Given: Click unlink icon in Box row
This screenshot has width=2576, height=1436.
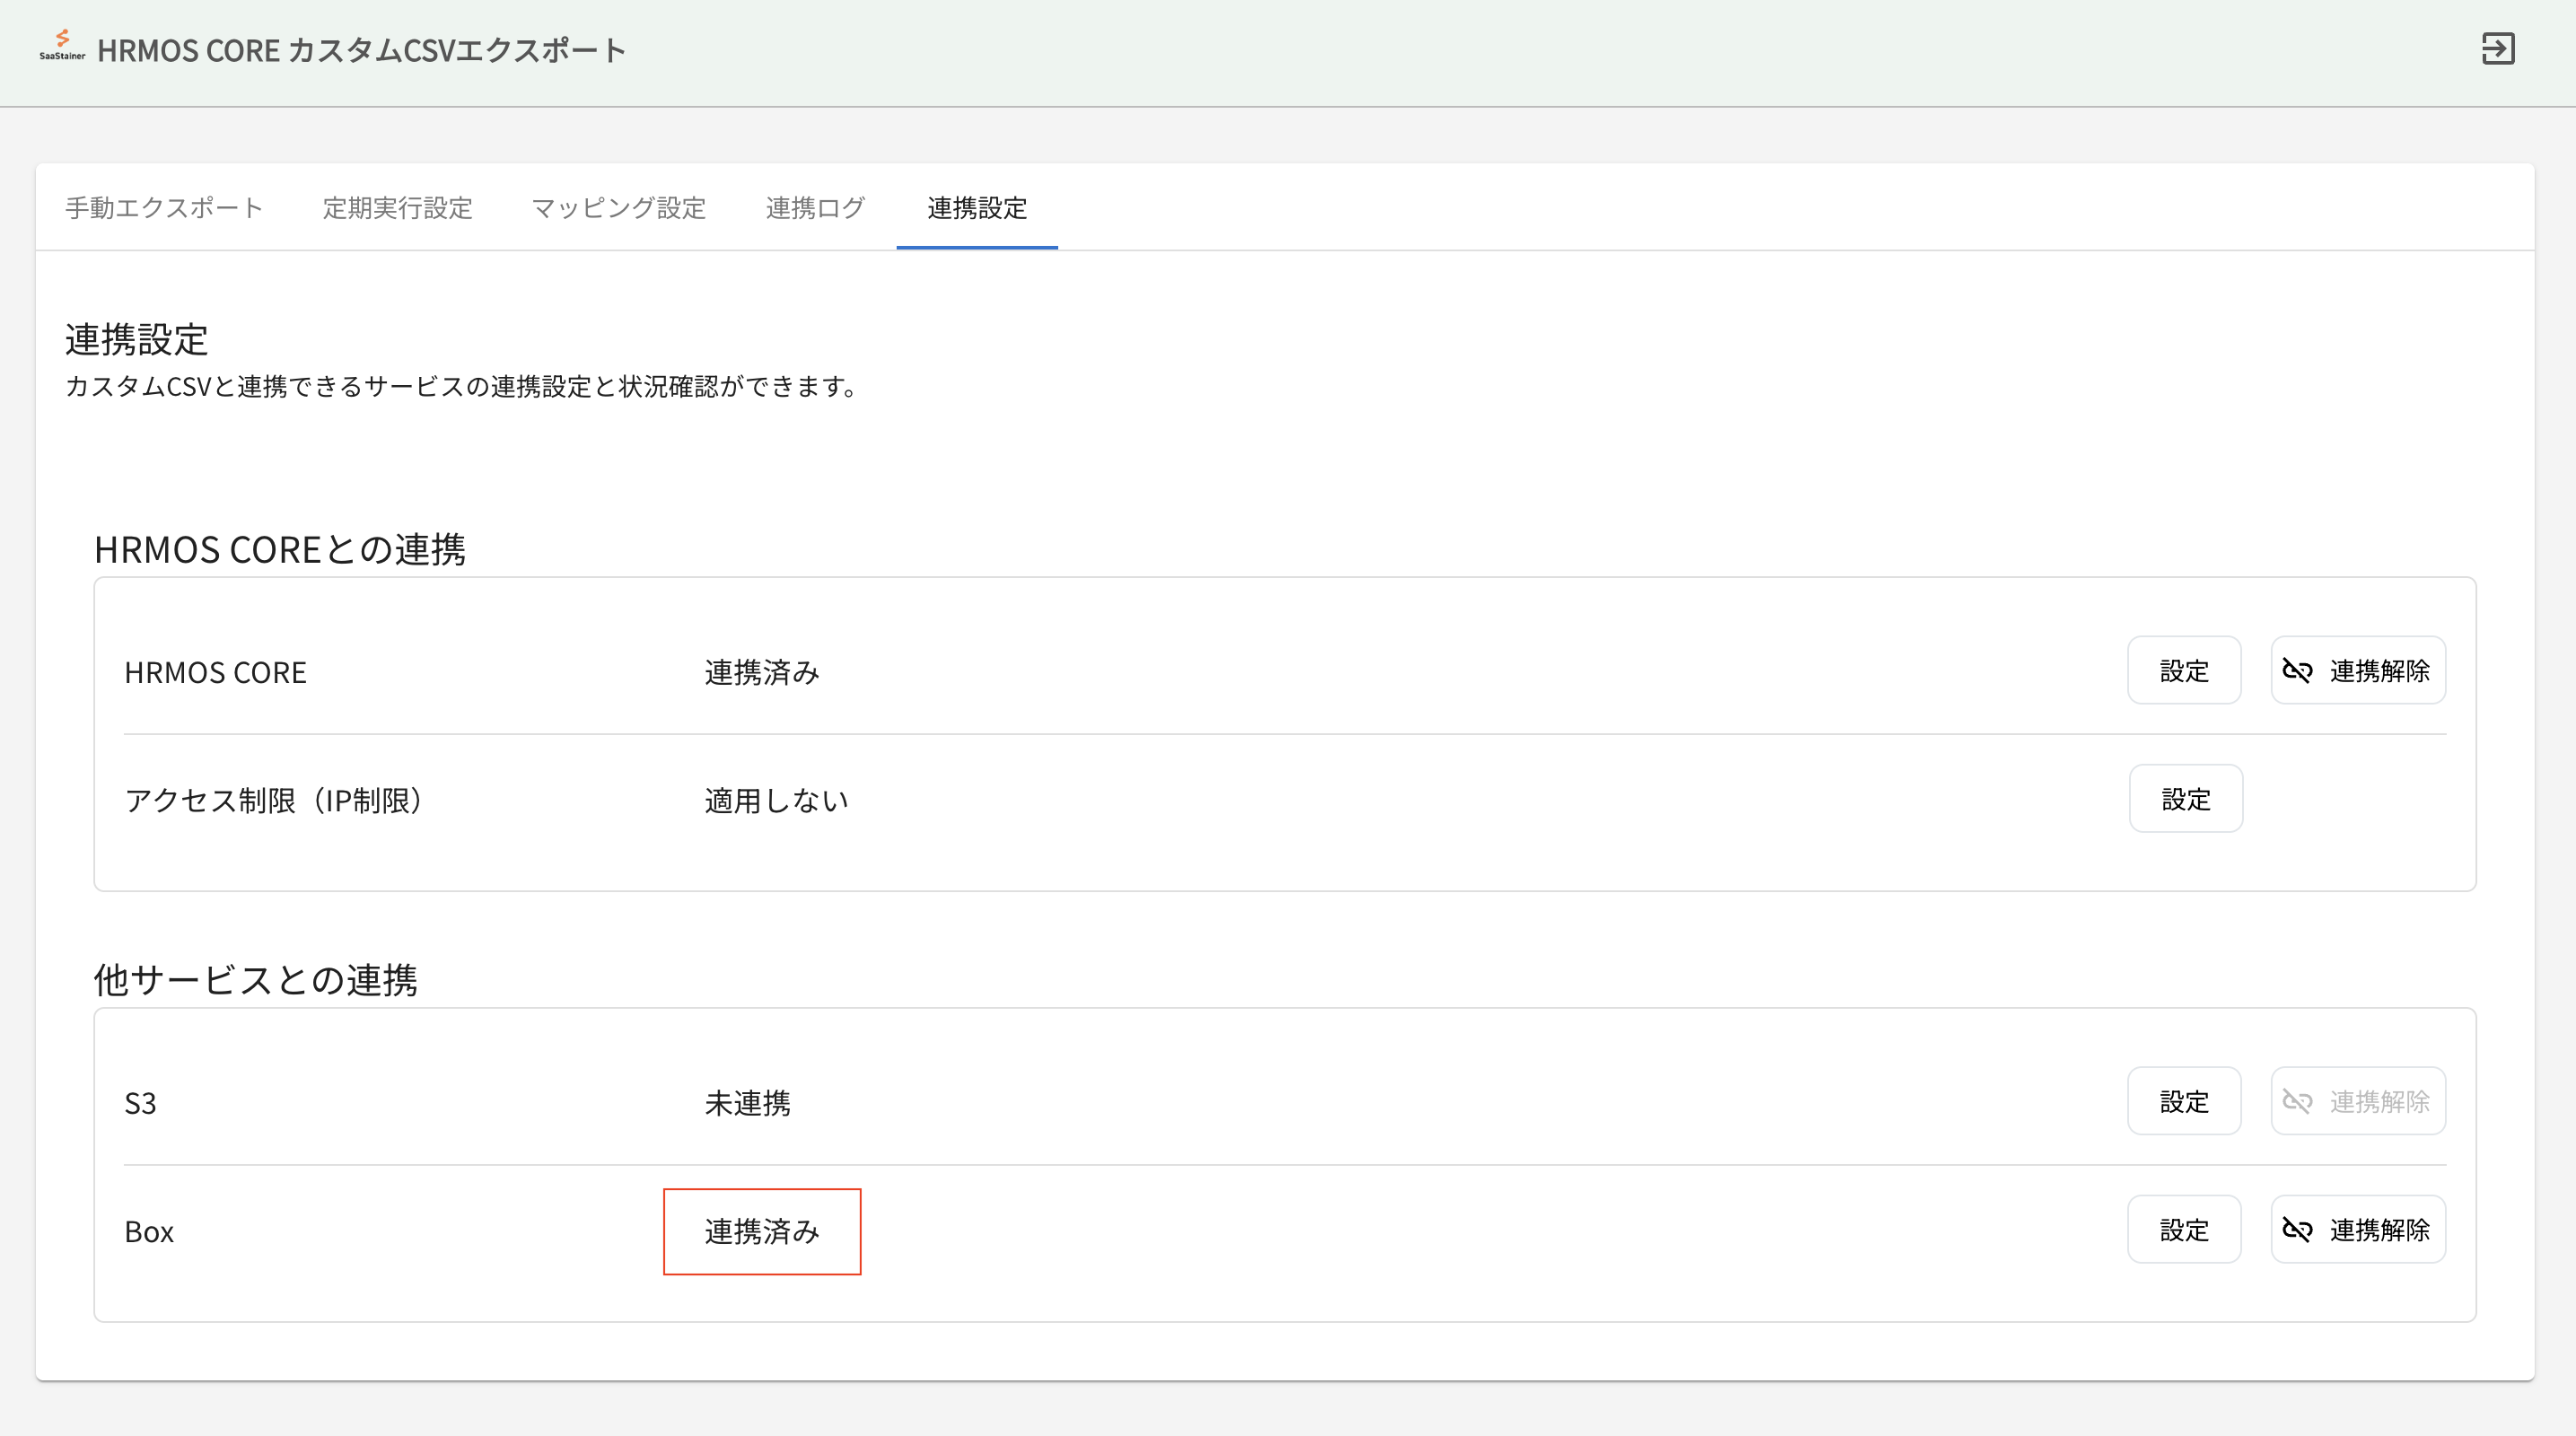Looking at the screenshot, I should [2297, 1230].
